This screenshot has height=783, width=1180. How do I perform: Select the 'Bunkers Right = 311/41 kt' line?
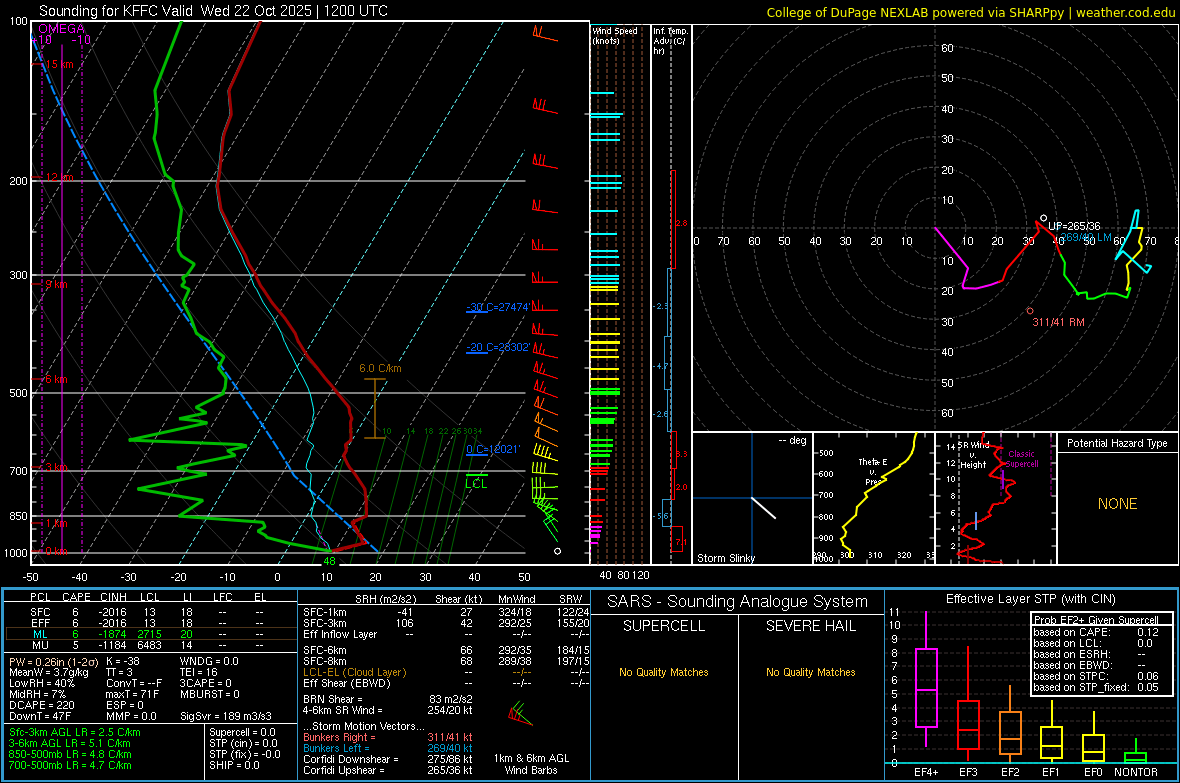pos(388,737)
